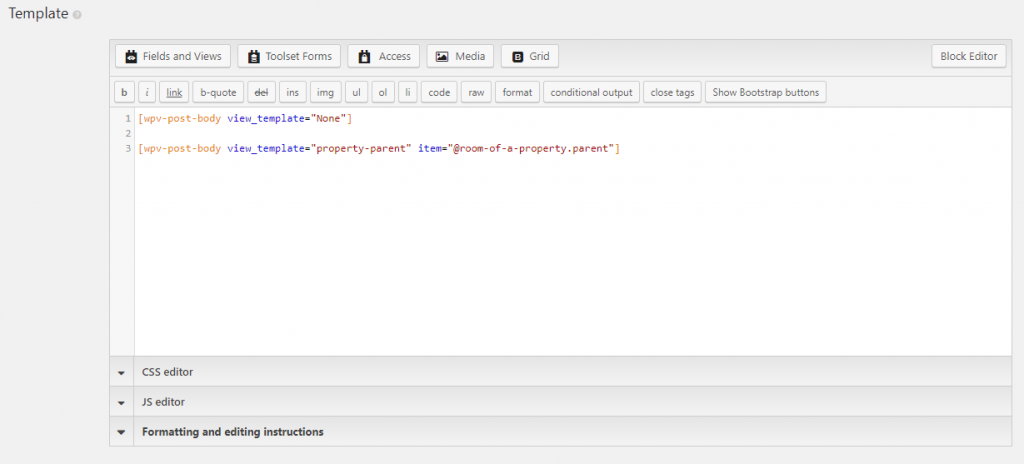The width and height of the screenshot is (1024, 464).
Task: Click the JS editor section title
Action: coord(163,402)
